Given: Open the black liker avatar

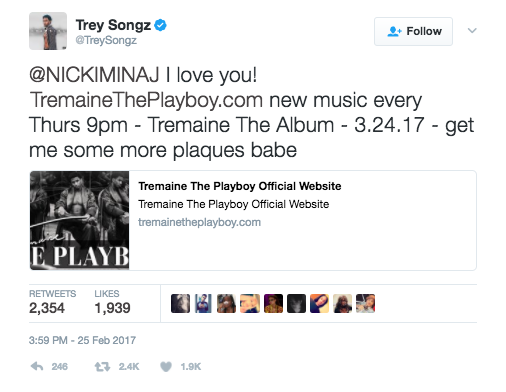Looking at the screenshot, I should (x=296, y=303).
